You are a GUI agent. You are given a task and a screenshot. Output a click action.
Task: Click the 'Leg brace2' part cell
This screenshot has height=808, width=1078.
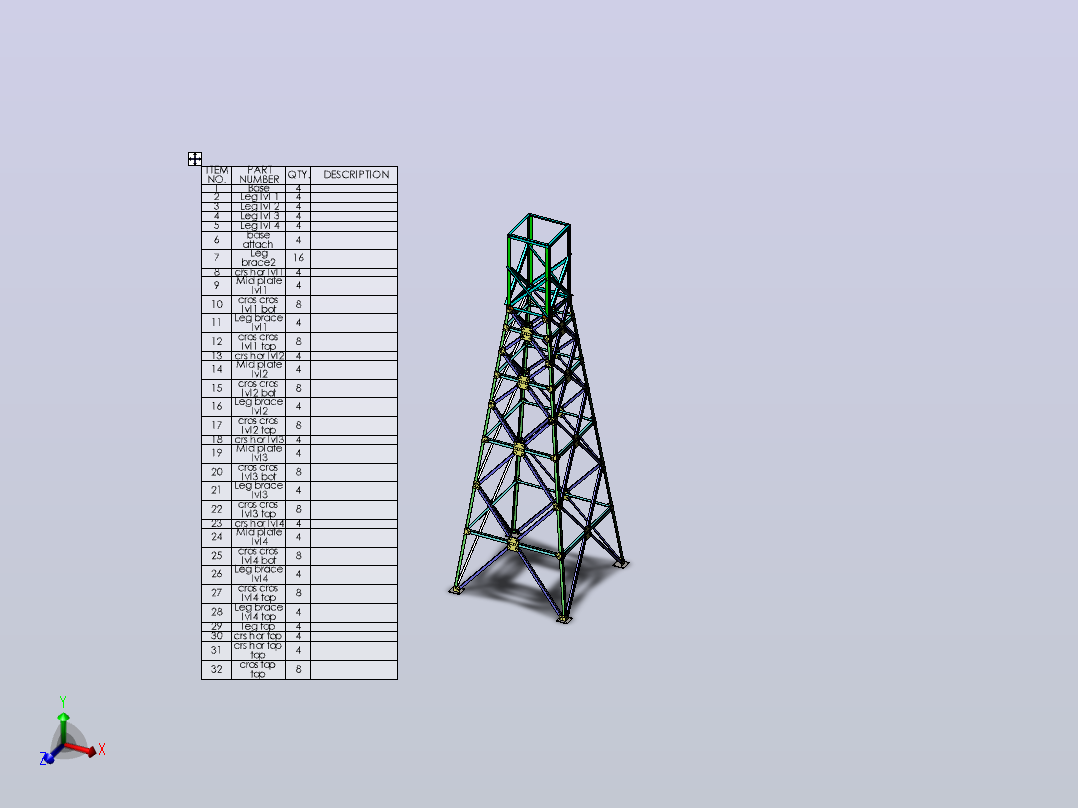pyautogui.click(x=258, y=259)
